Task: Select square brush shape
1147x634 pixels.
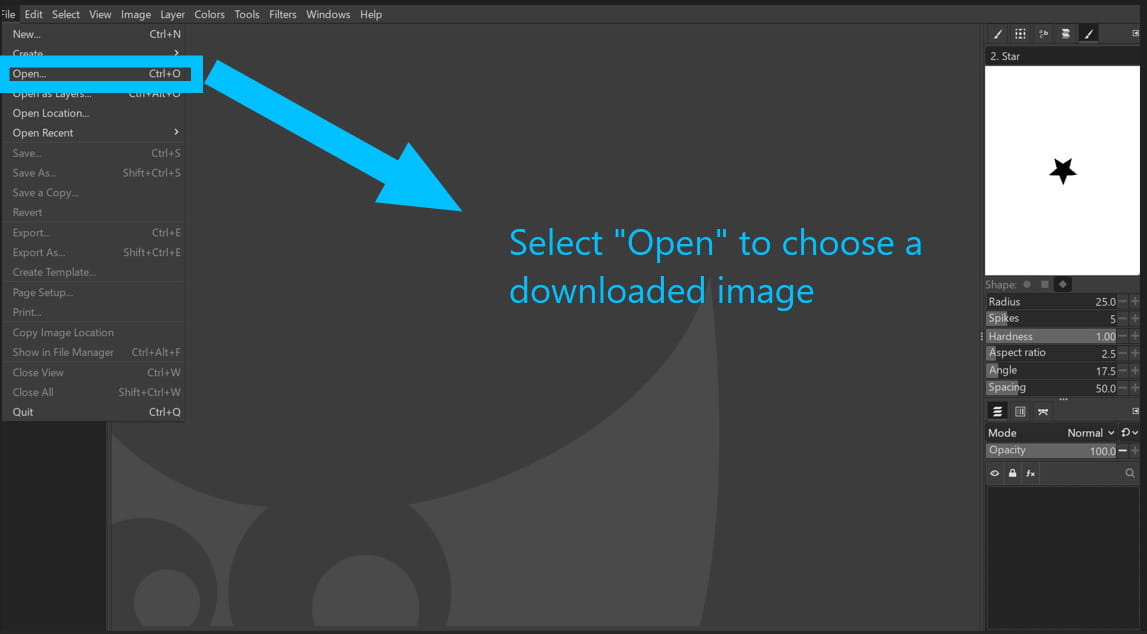Action: tap(1045, 284)
